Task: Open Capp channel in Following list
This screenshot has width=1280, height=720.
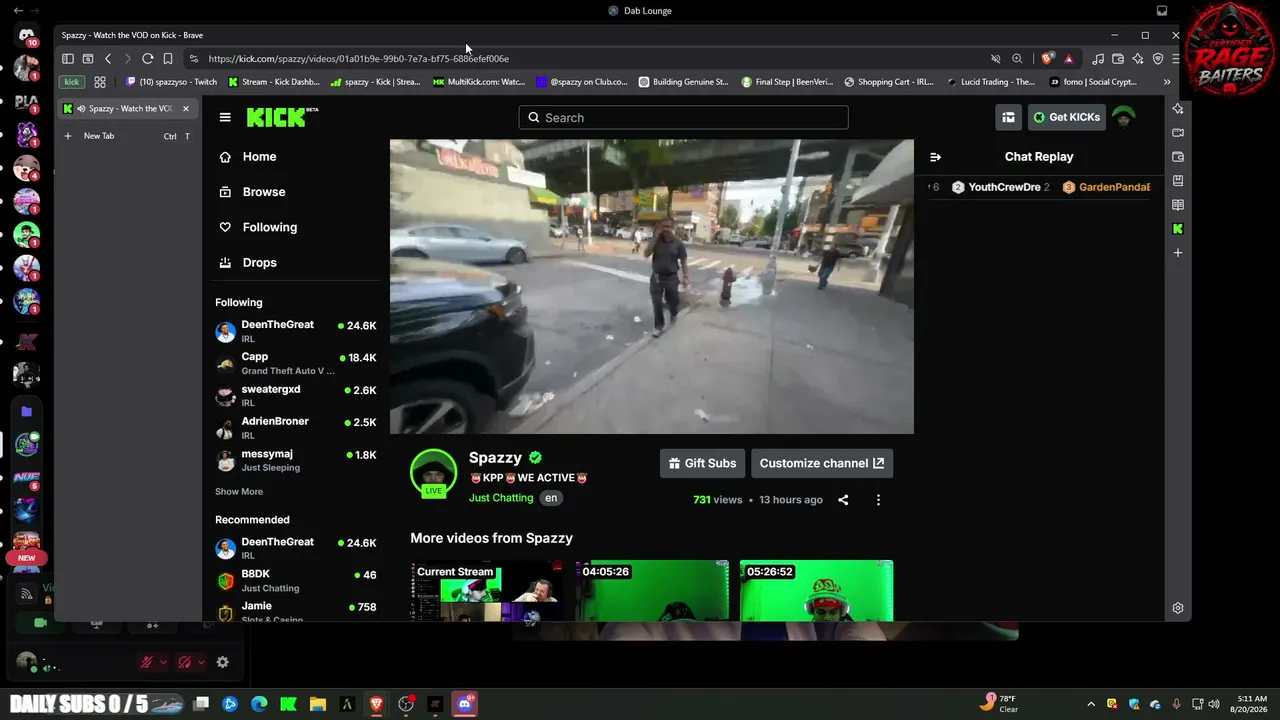Action: point(295,363)
